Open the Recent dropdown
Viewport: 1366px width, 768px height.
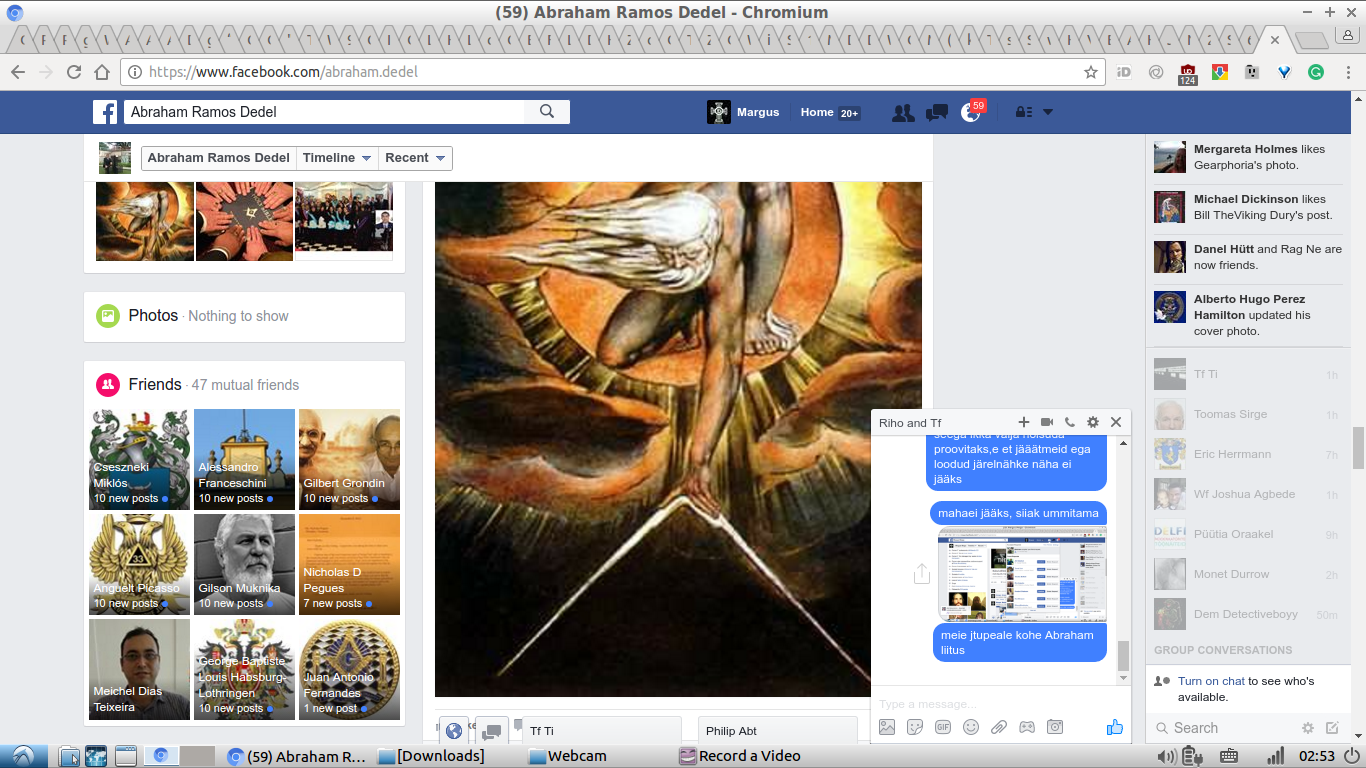(x=415, y=158)
